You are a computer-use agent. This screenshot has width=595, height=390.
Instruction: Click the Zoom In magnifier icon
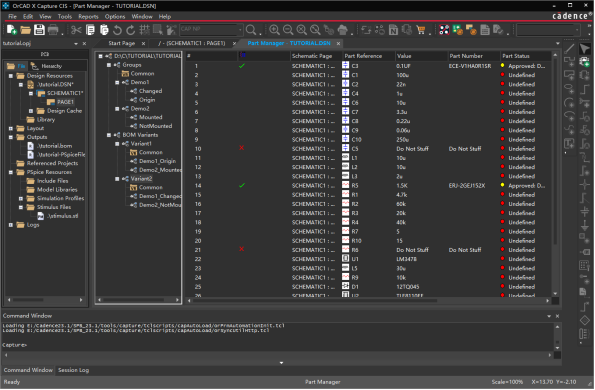pos(274,30)
